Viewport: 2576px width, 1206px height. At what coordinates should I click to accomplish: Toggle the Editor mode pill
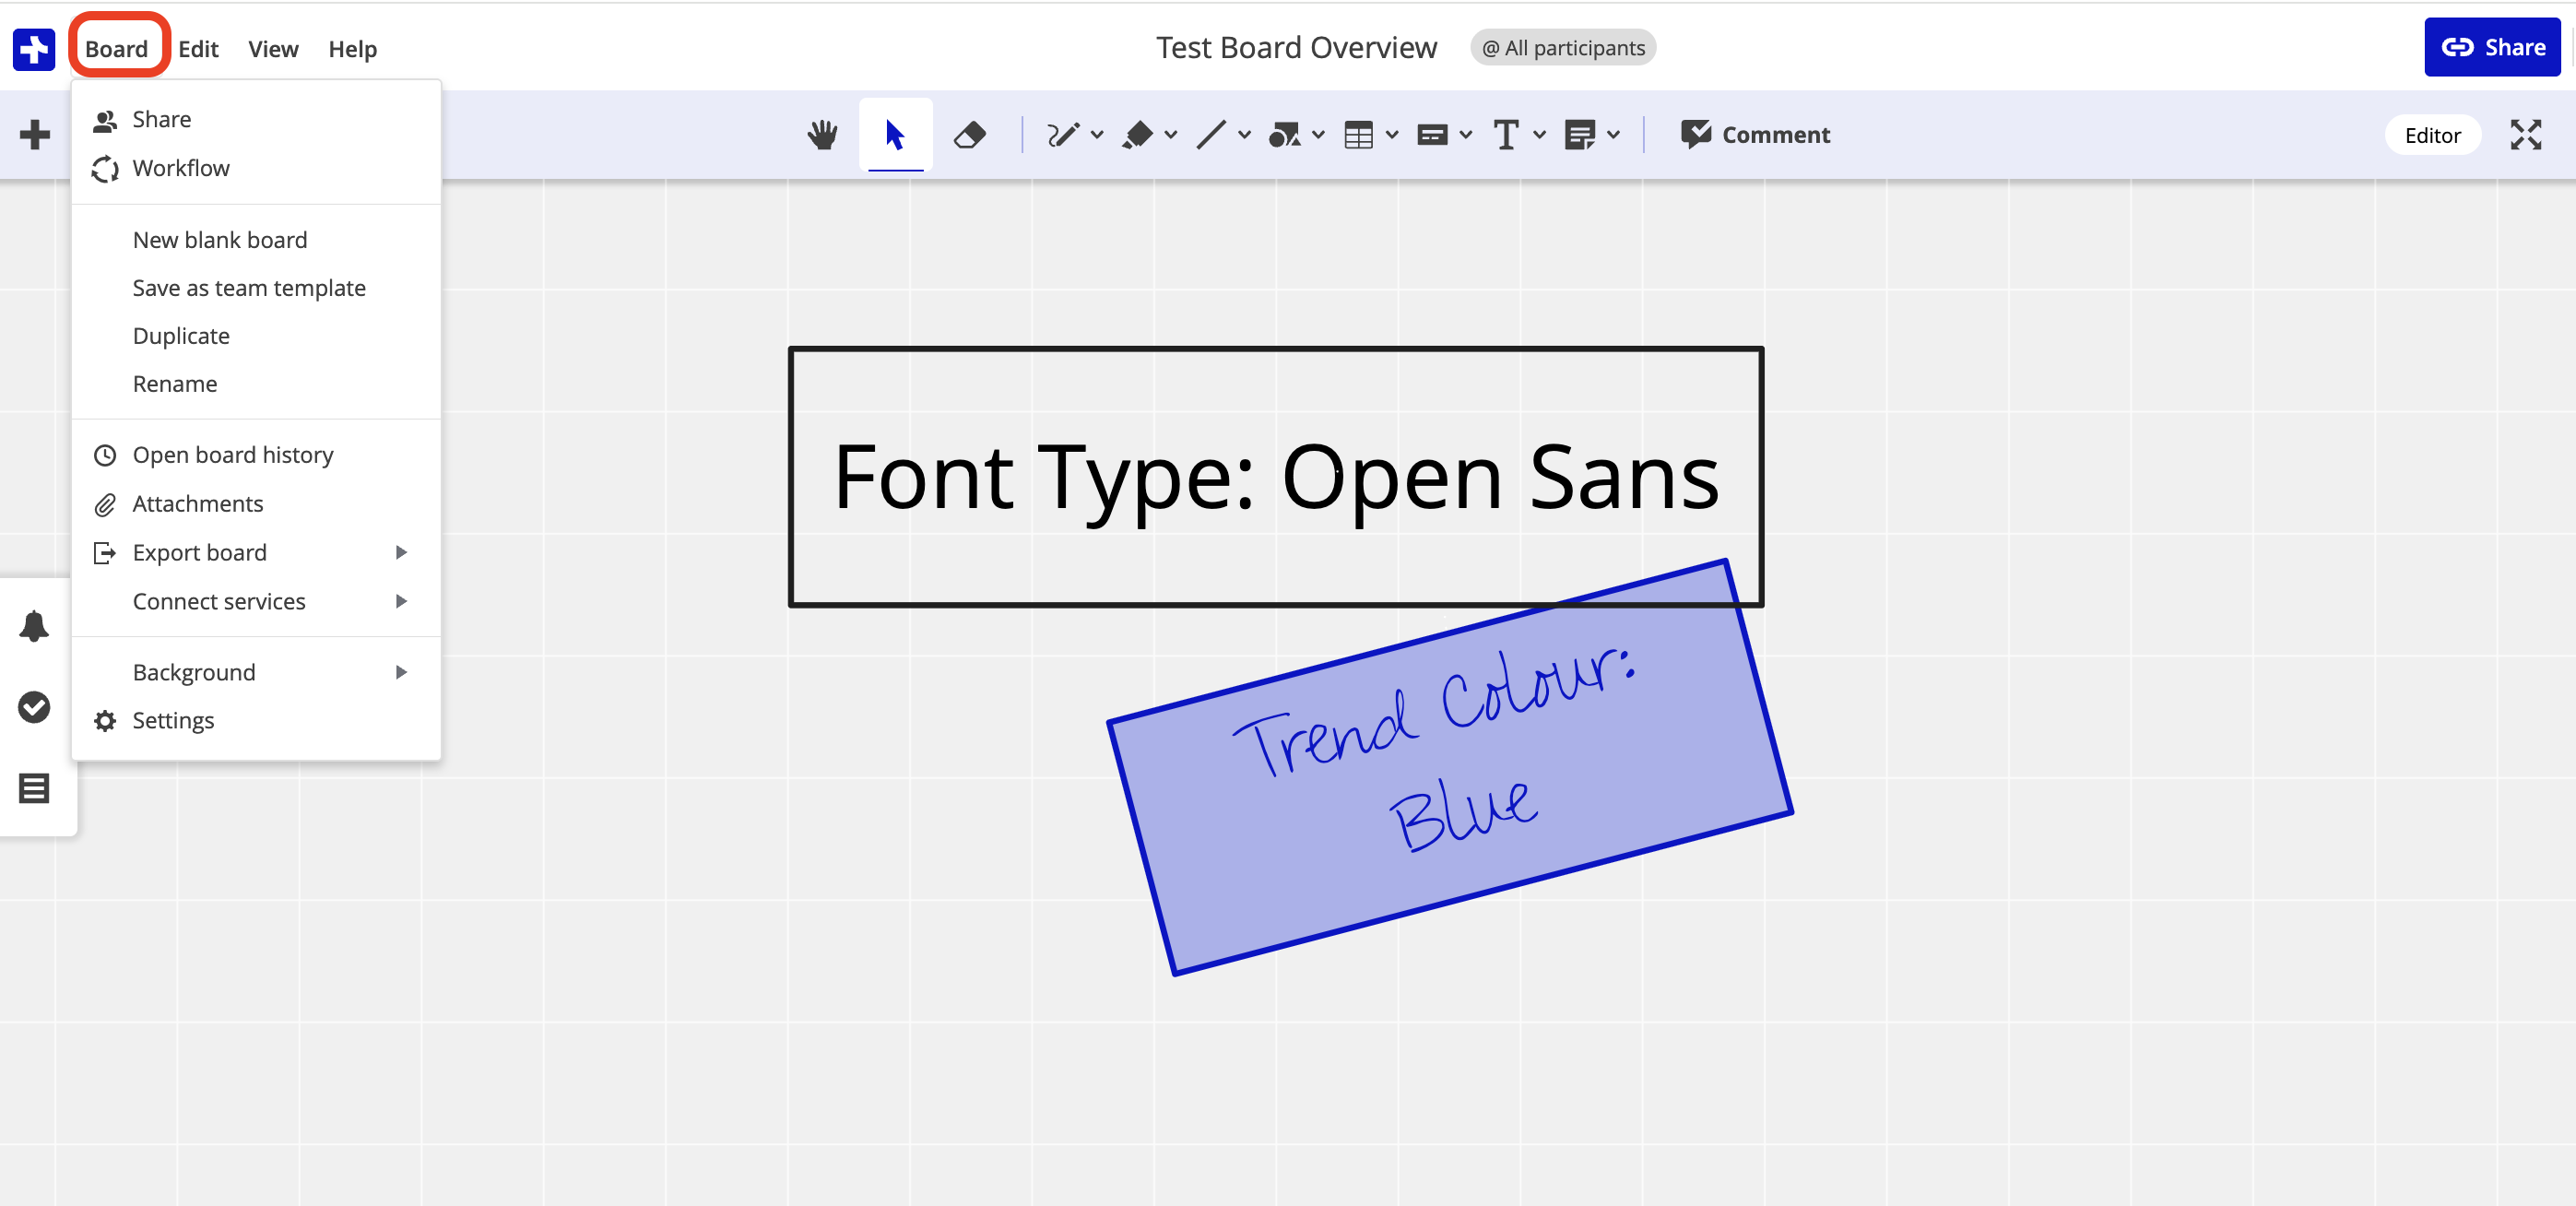[2432, 135]
